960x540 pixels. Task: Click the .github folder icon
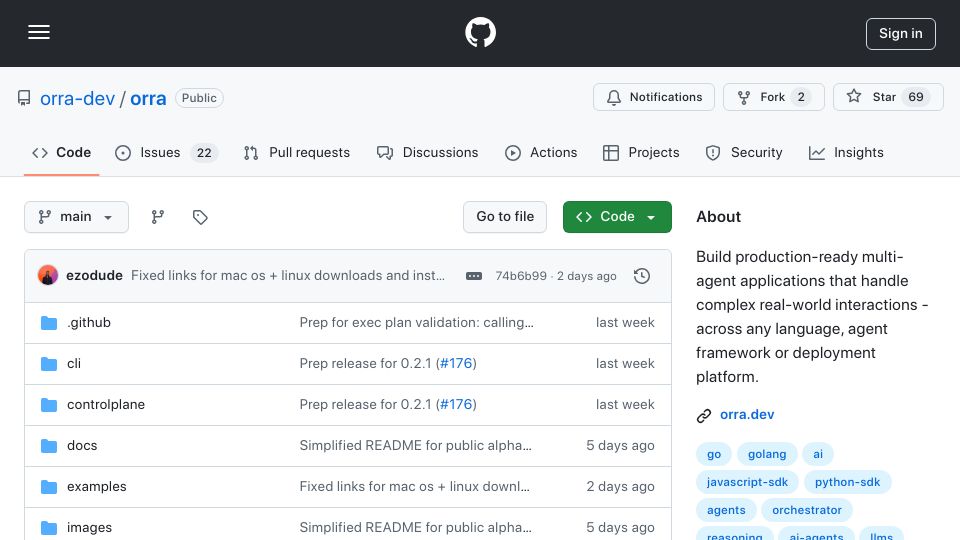(x=49, y=323)
